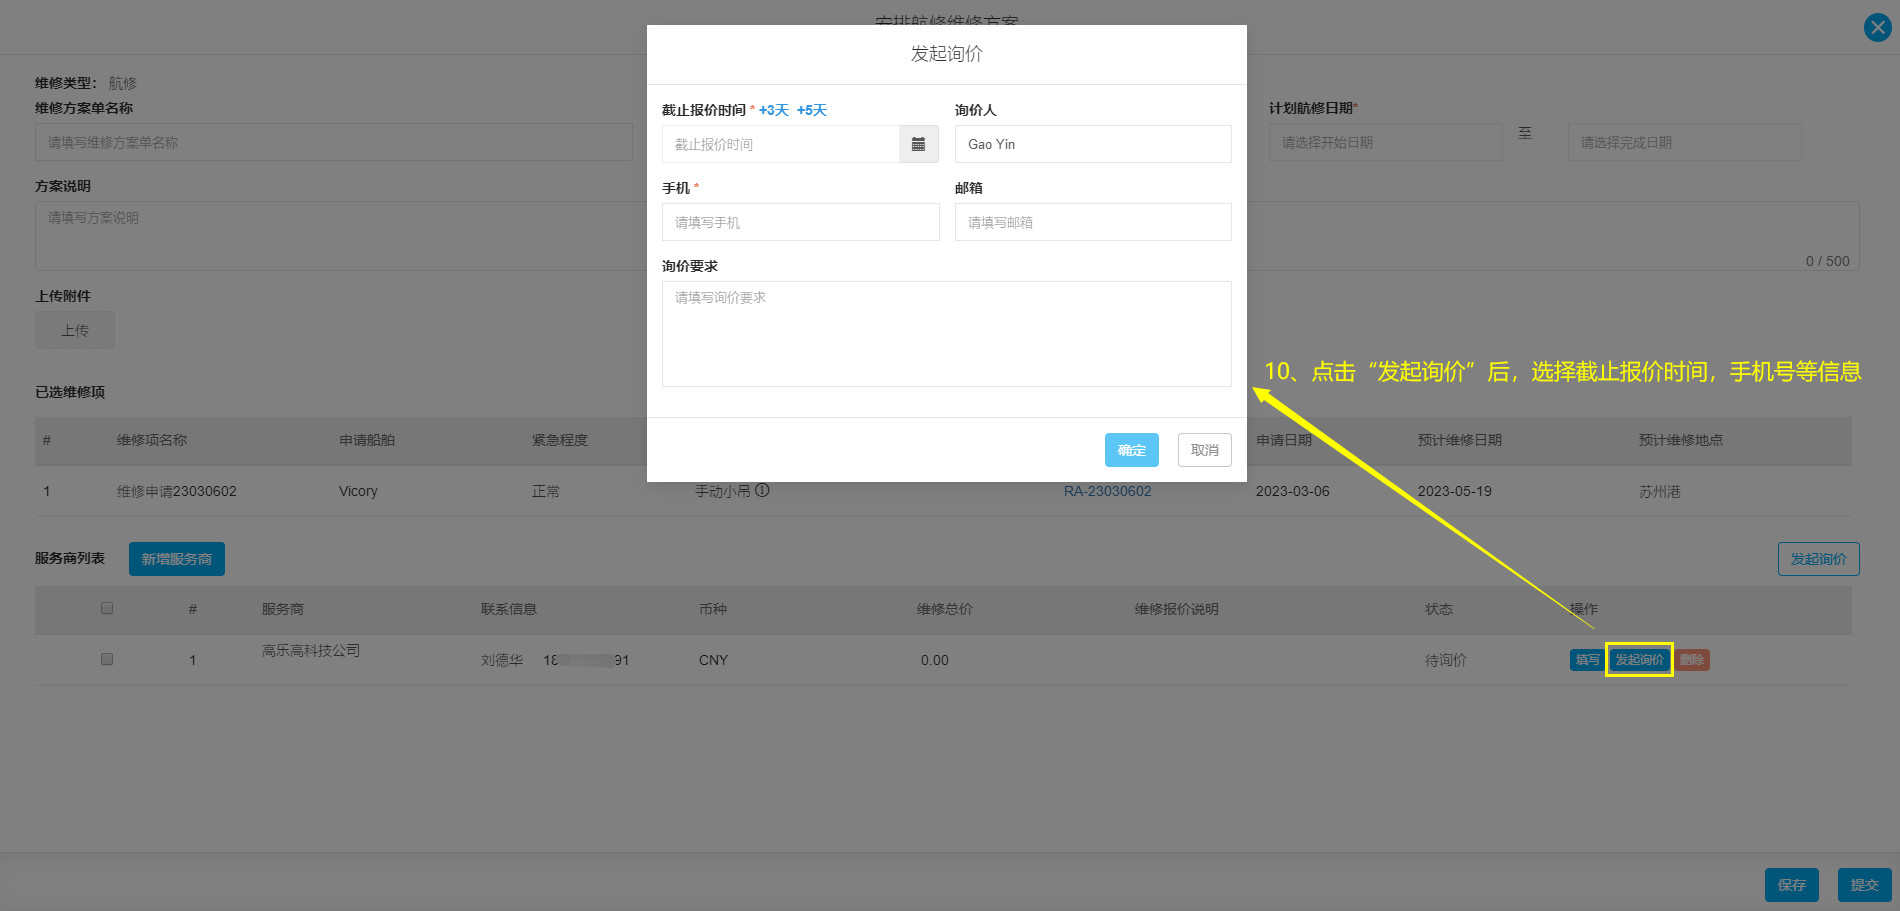This screenshot has width=1900, height=911.
Task: Tick the checkbox for 高乐高科技公司 row
Action: coord(107,659)
